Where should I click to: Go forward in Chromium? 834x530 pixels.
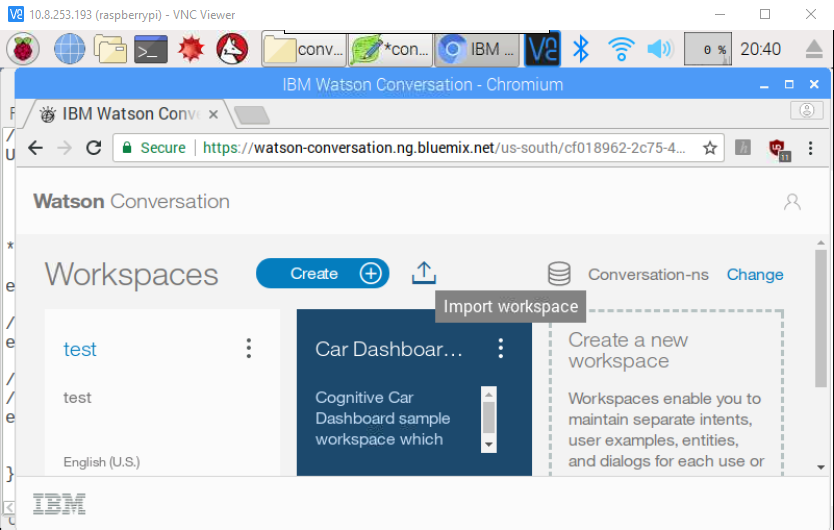coord(64,147)
